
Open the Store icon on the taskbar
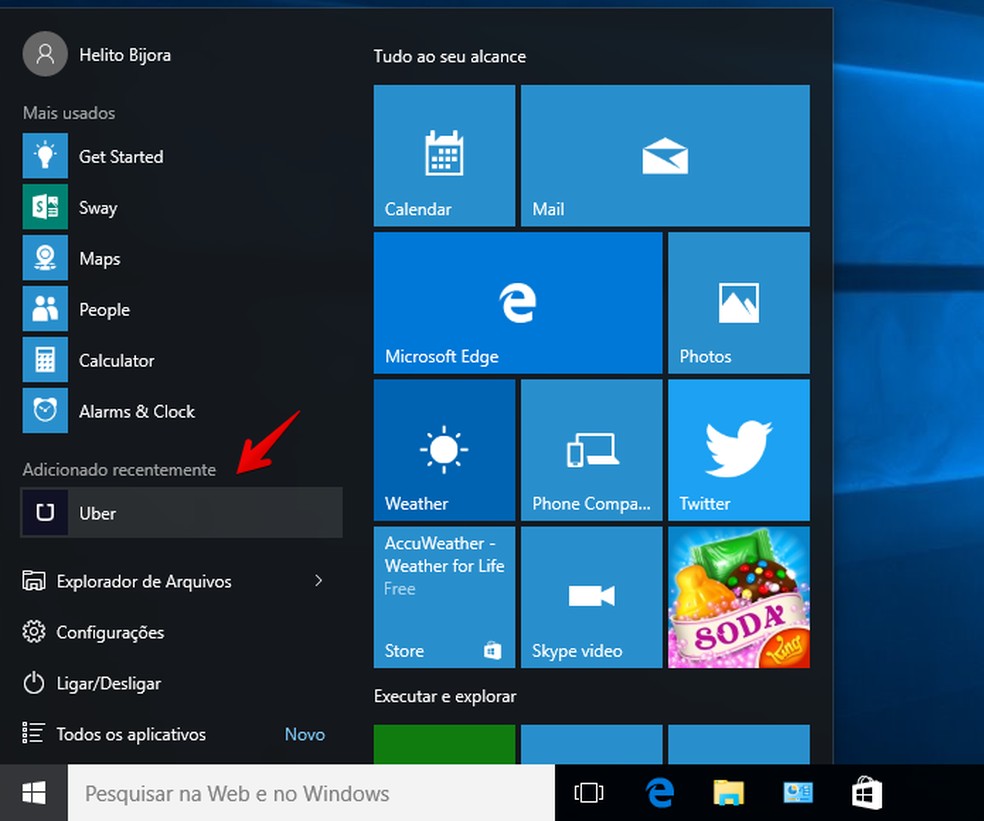(x=866, y=794)
